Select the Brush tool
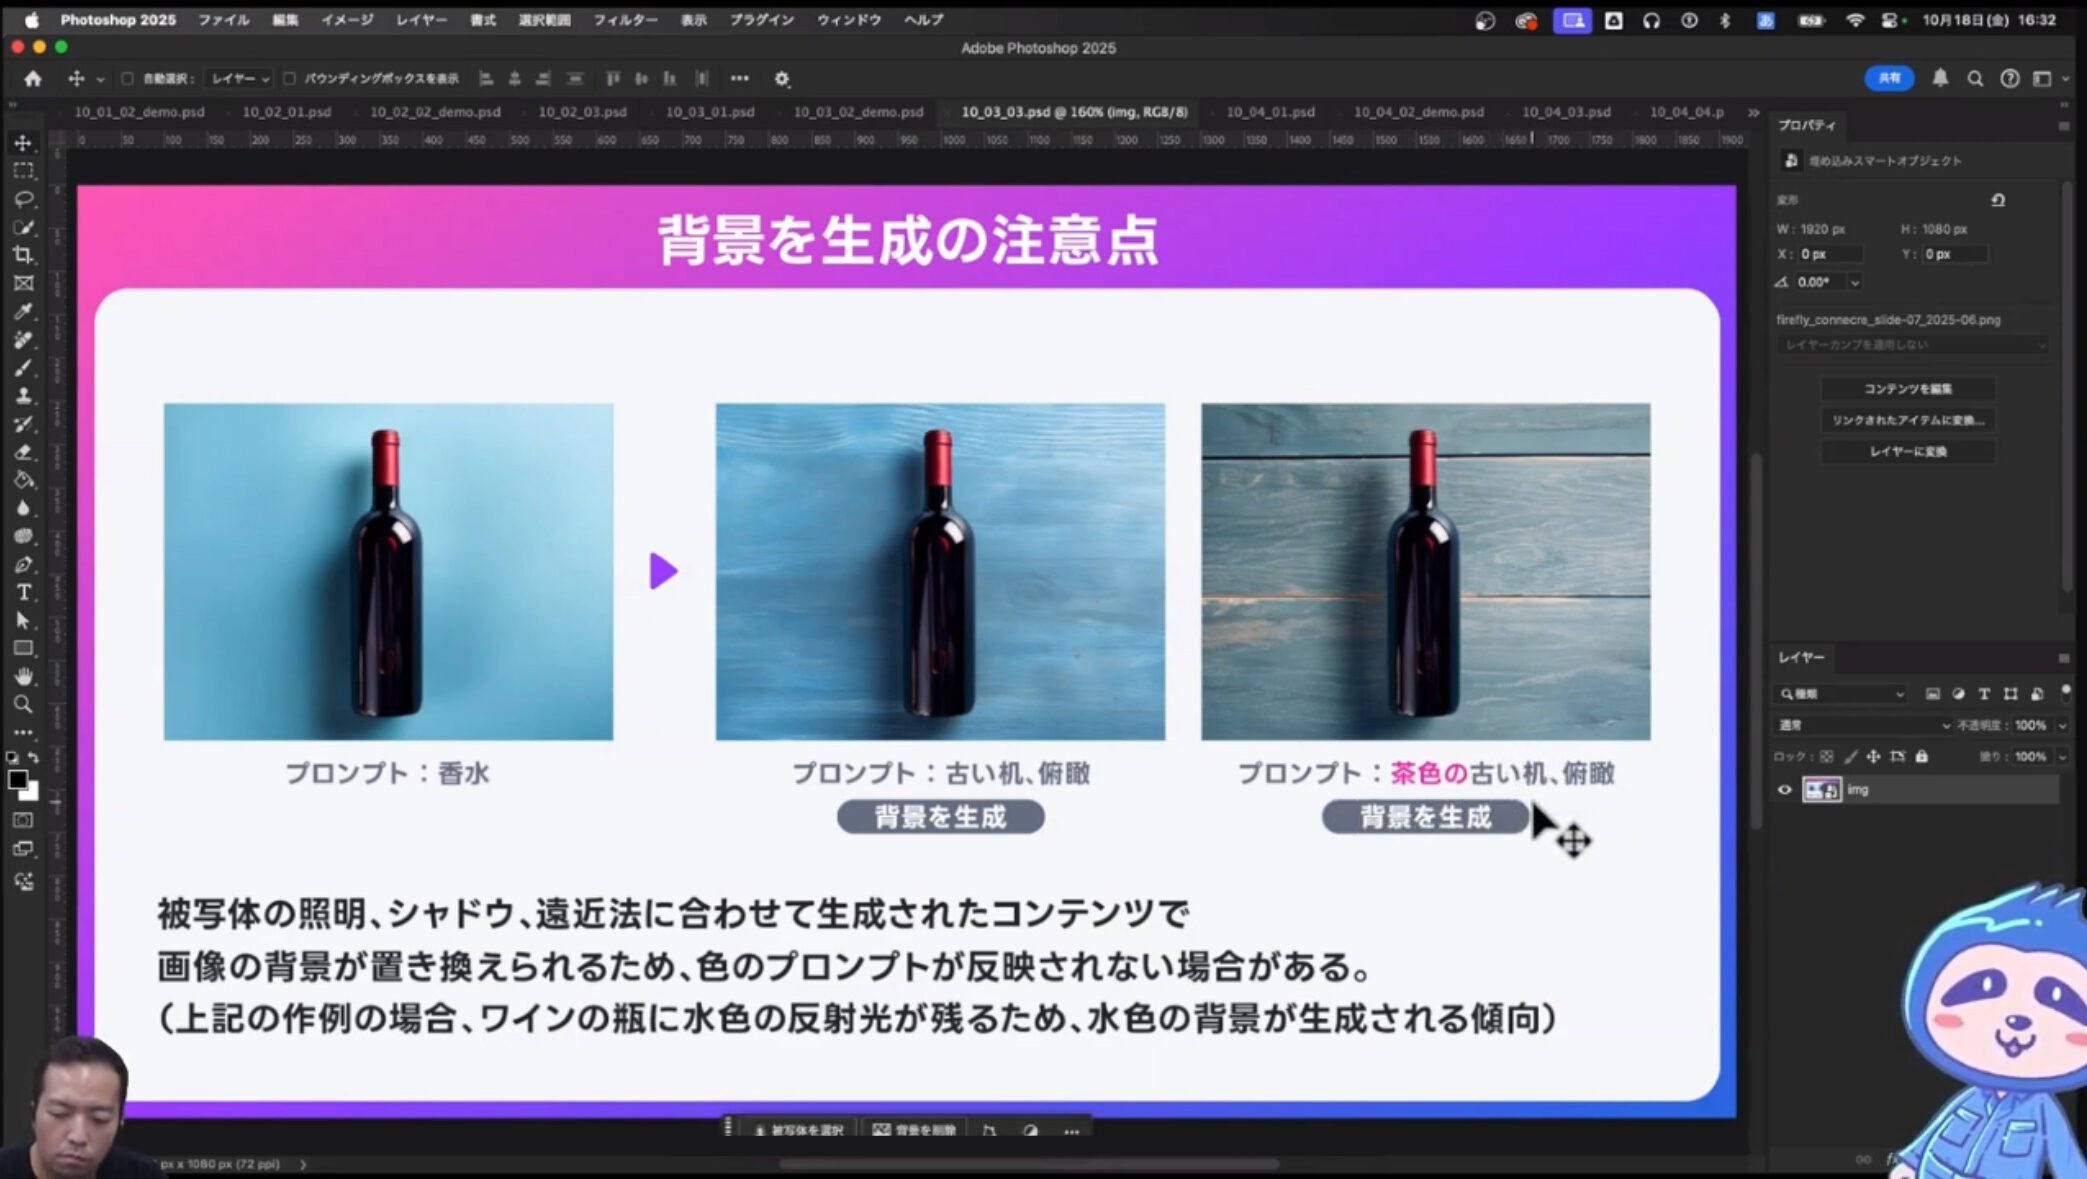The image size is (2087, 1179). click(23, 367)
